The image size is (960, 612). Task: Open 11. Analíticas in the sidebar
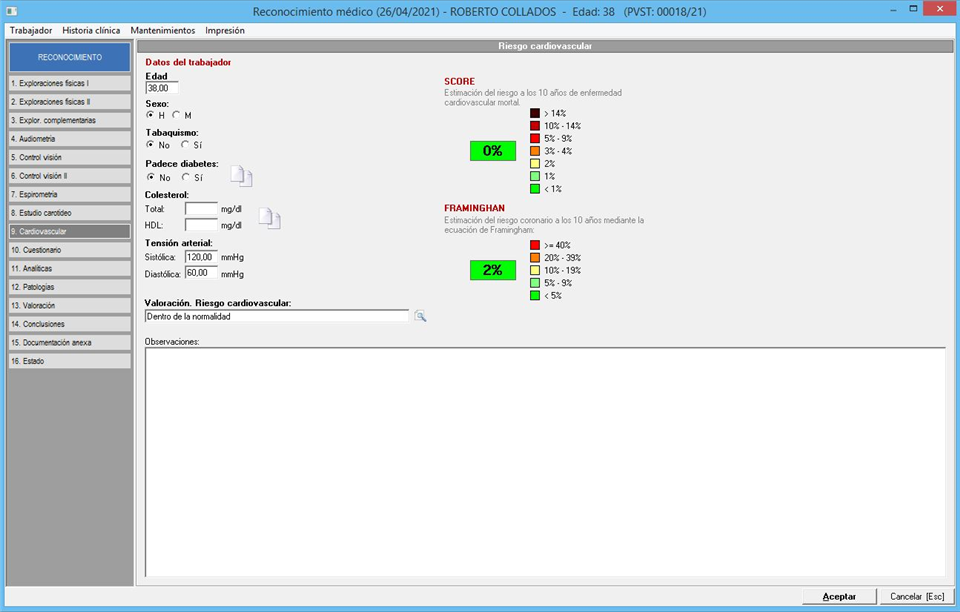[70, 268]
